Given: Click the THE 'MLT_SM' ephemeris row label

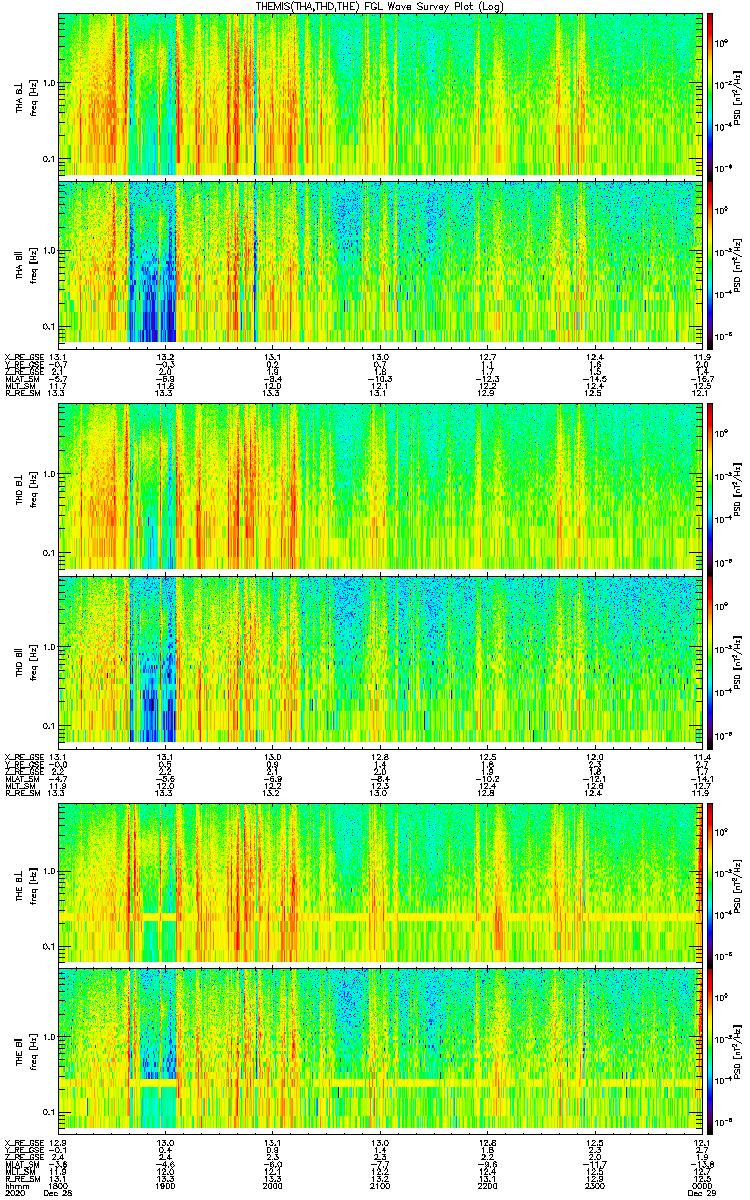Looking at the screenshot, I should 20,1170.
